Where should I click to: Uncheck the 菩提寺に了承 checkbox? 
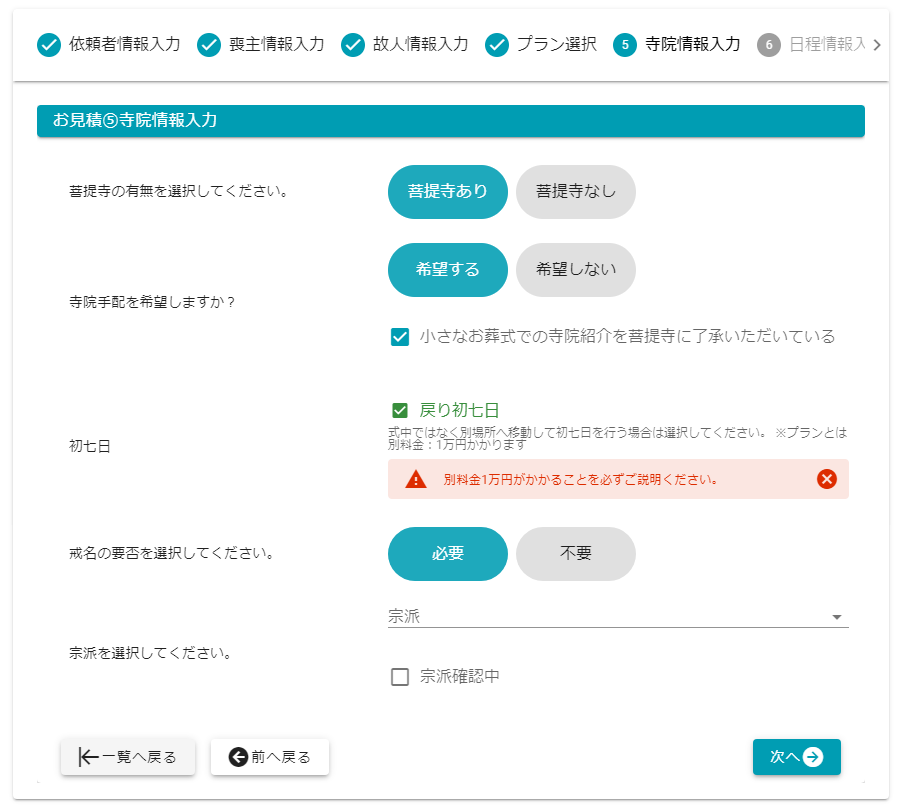[400, 337]
